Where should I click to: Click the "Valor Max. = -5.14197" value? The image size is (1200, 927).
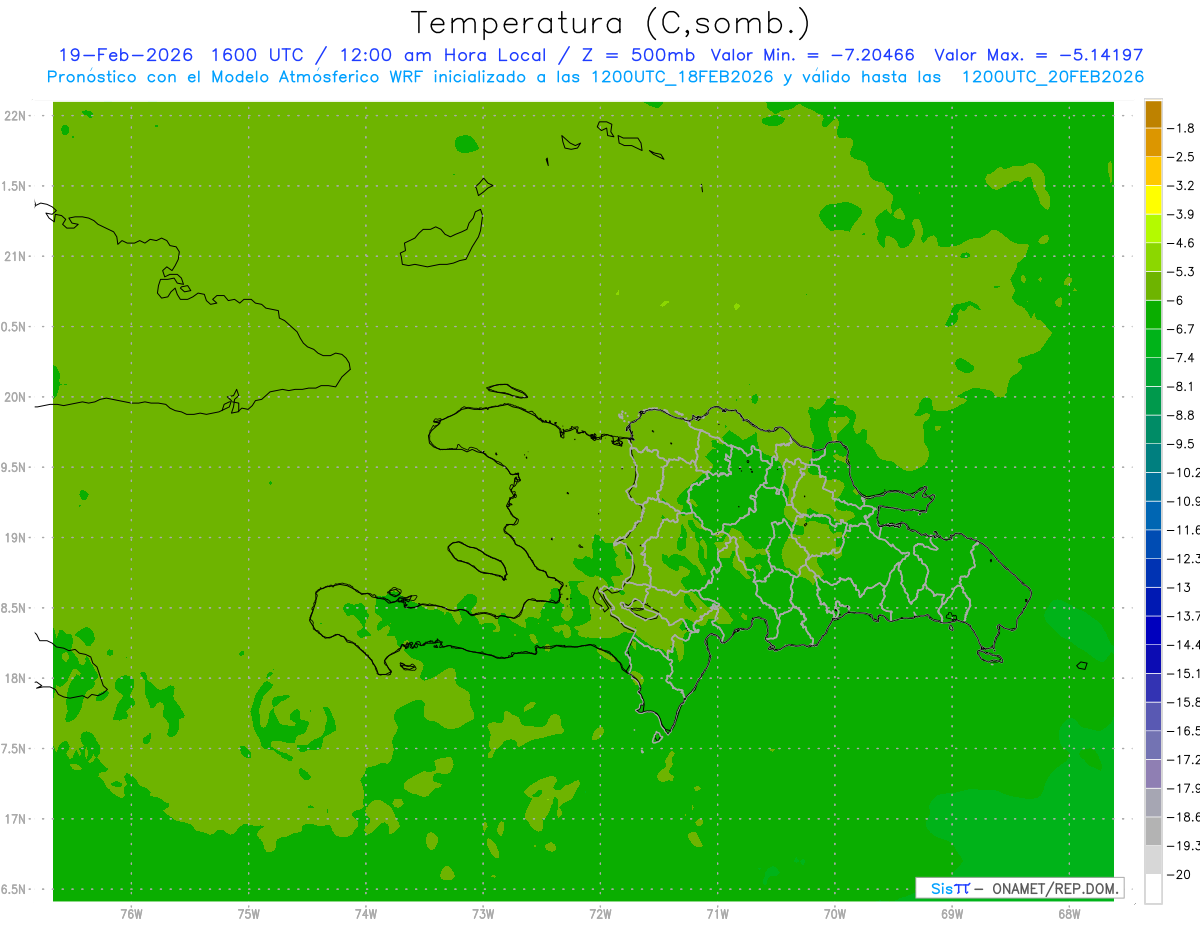(x=1038, y=55)
